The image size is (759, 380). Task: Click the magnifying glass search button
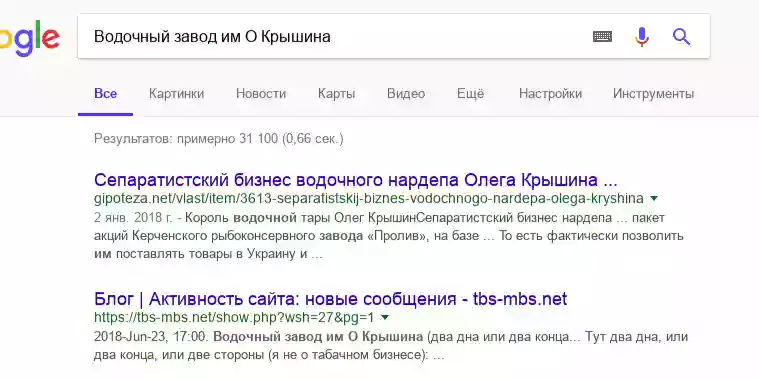pyautogui.click(x=682, y=36)
